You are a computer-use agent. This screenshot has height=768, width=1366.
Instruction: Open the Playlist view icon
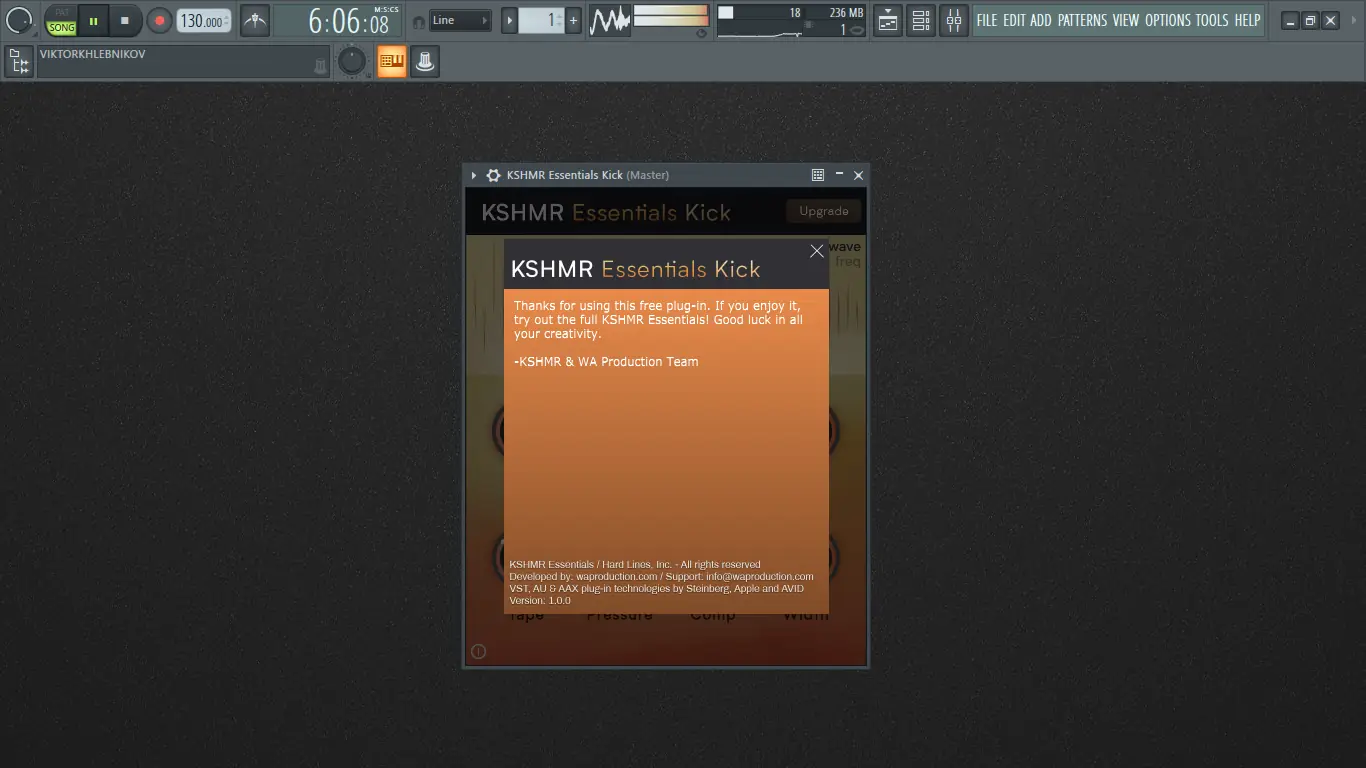887,20
